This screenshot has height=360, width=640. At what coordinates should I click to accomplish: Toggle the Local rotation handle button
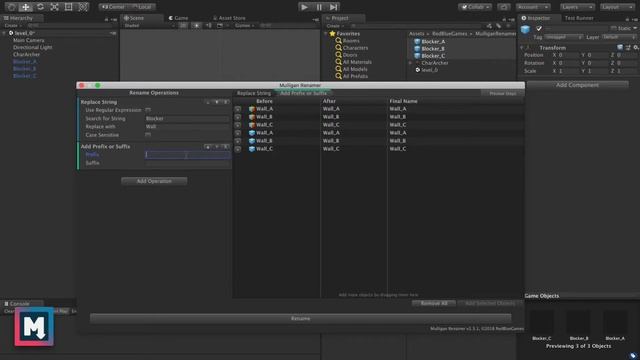142,7
